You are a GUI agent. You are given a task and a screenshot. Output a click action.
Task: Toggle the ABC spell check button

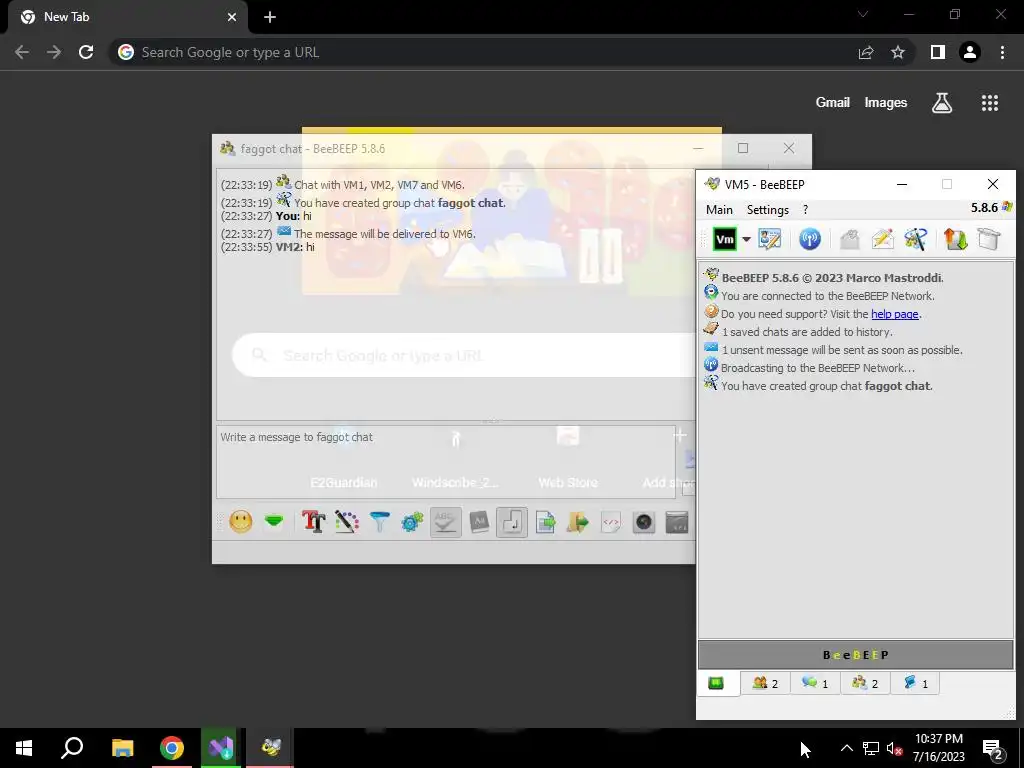(445, 522)
